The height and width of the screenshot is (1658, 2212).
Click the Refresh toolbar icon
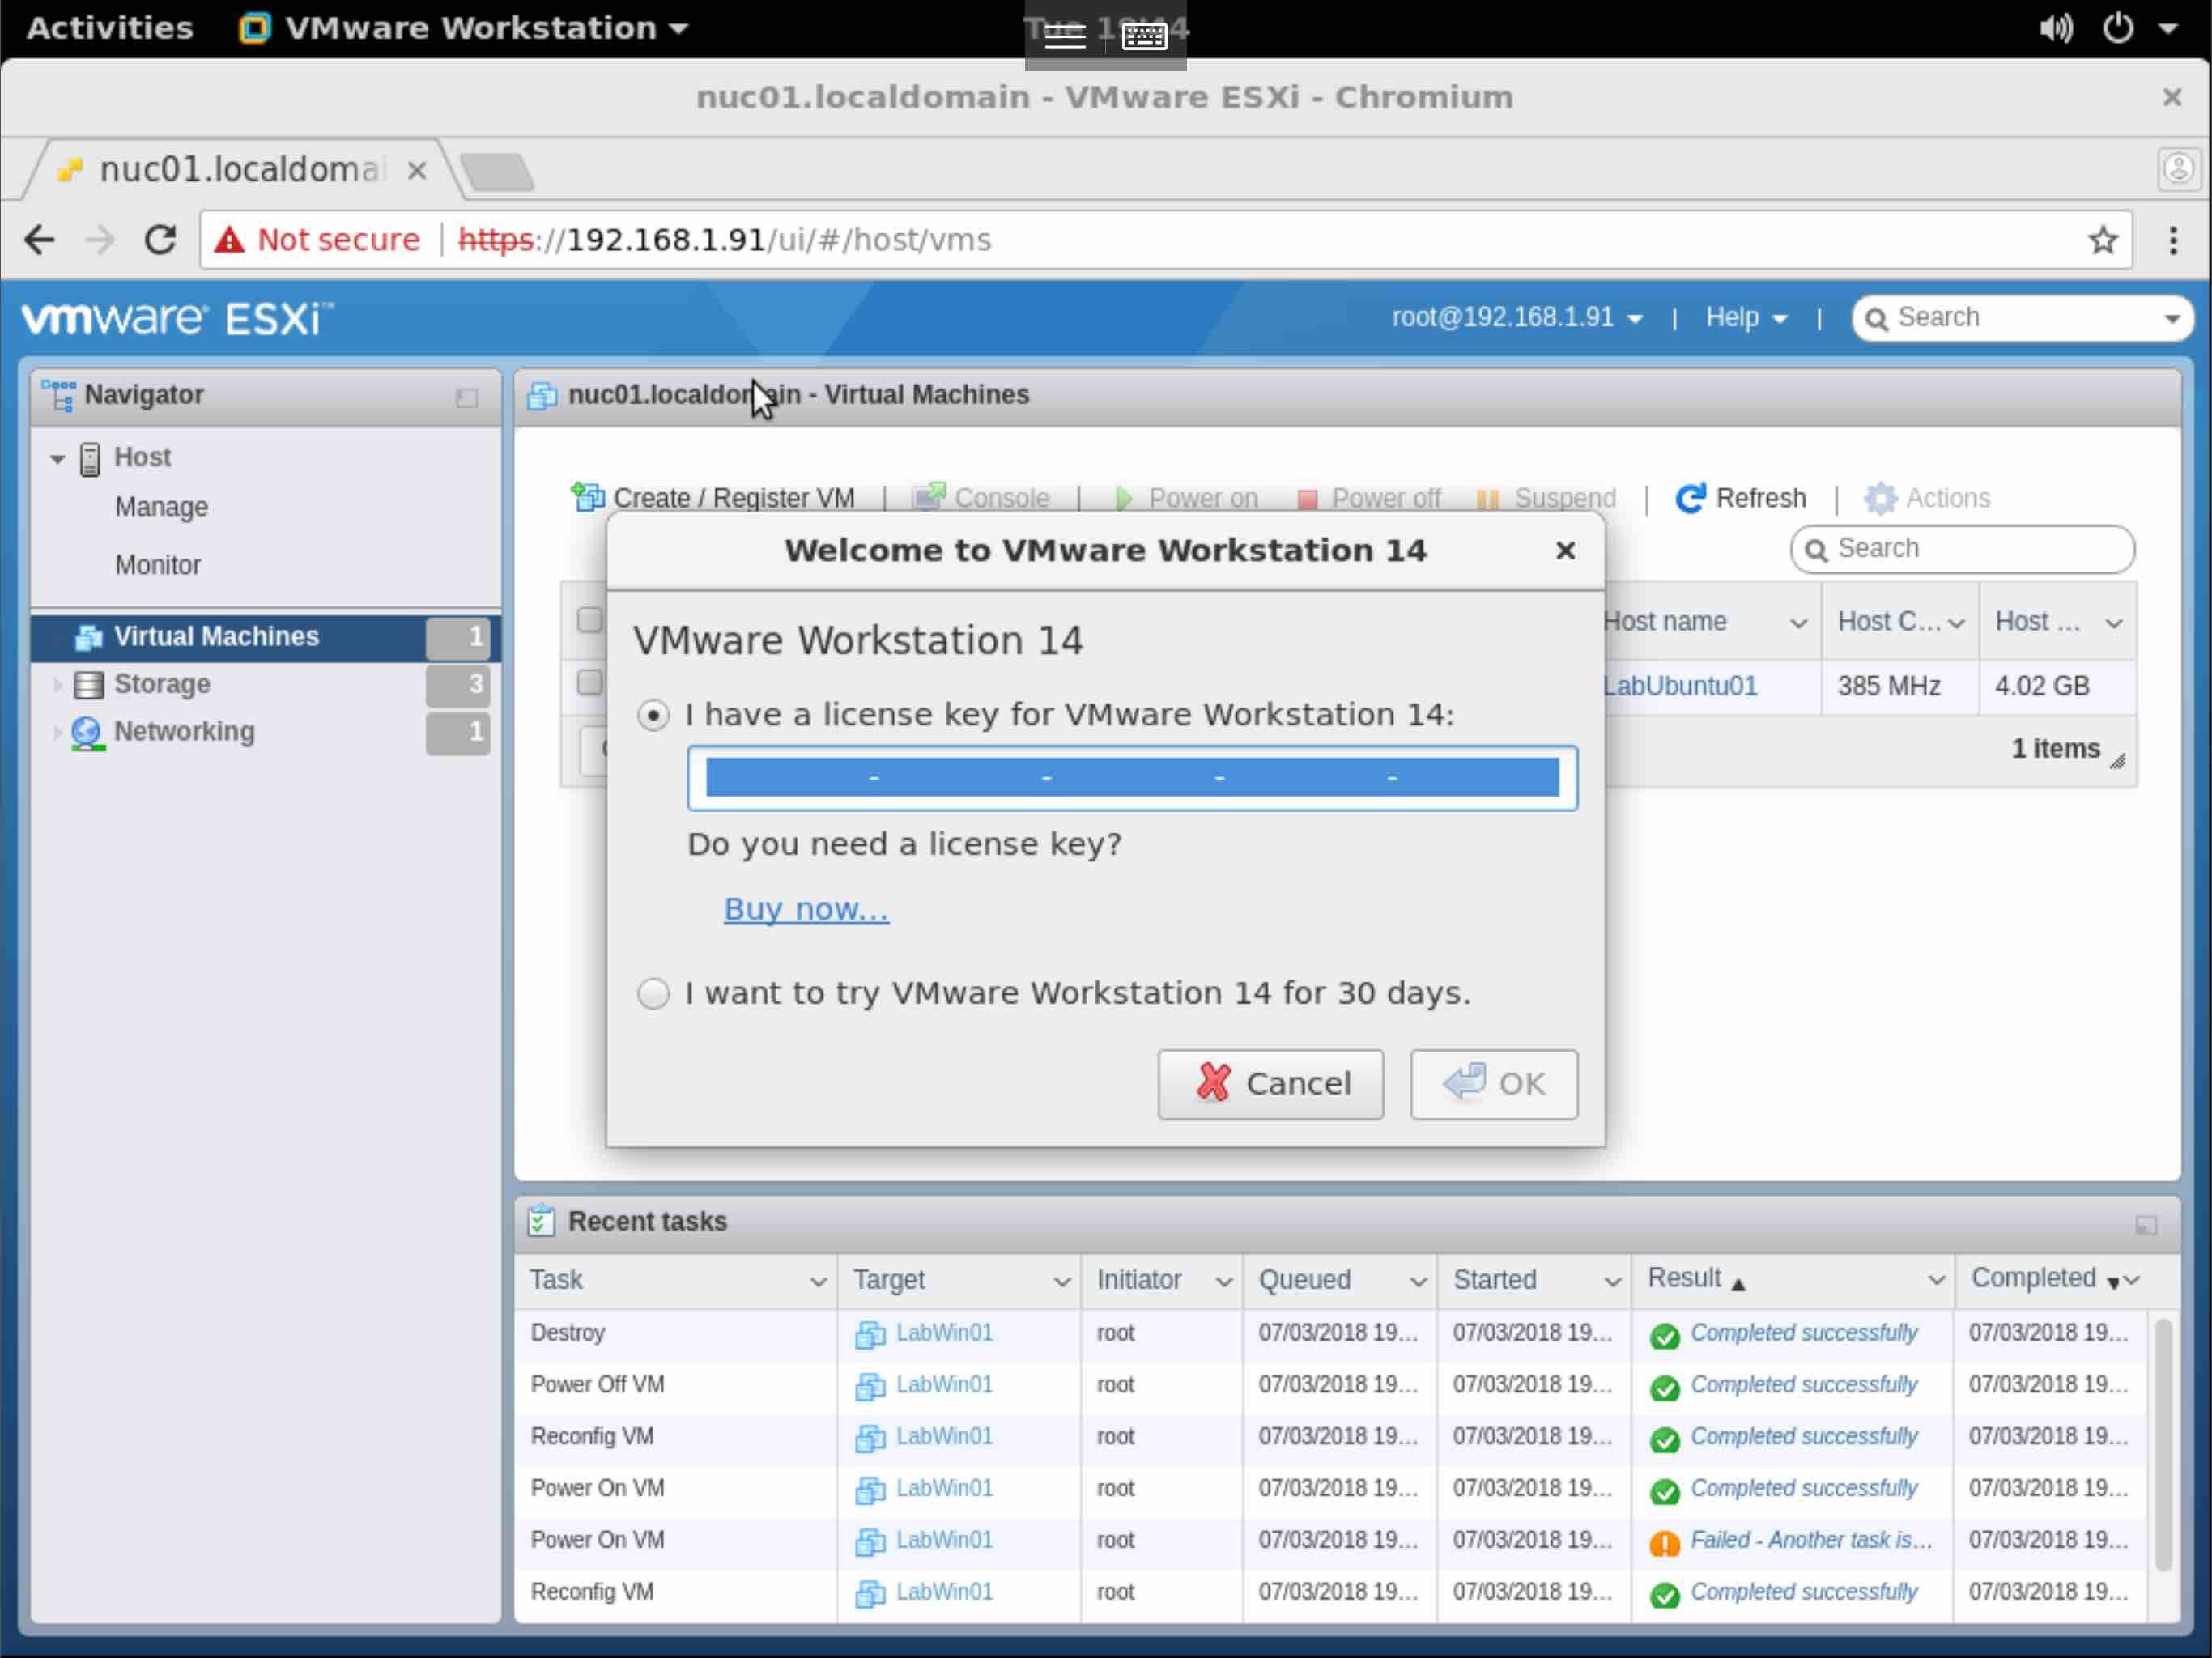click(x=1689, y=498)
